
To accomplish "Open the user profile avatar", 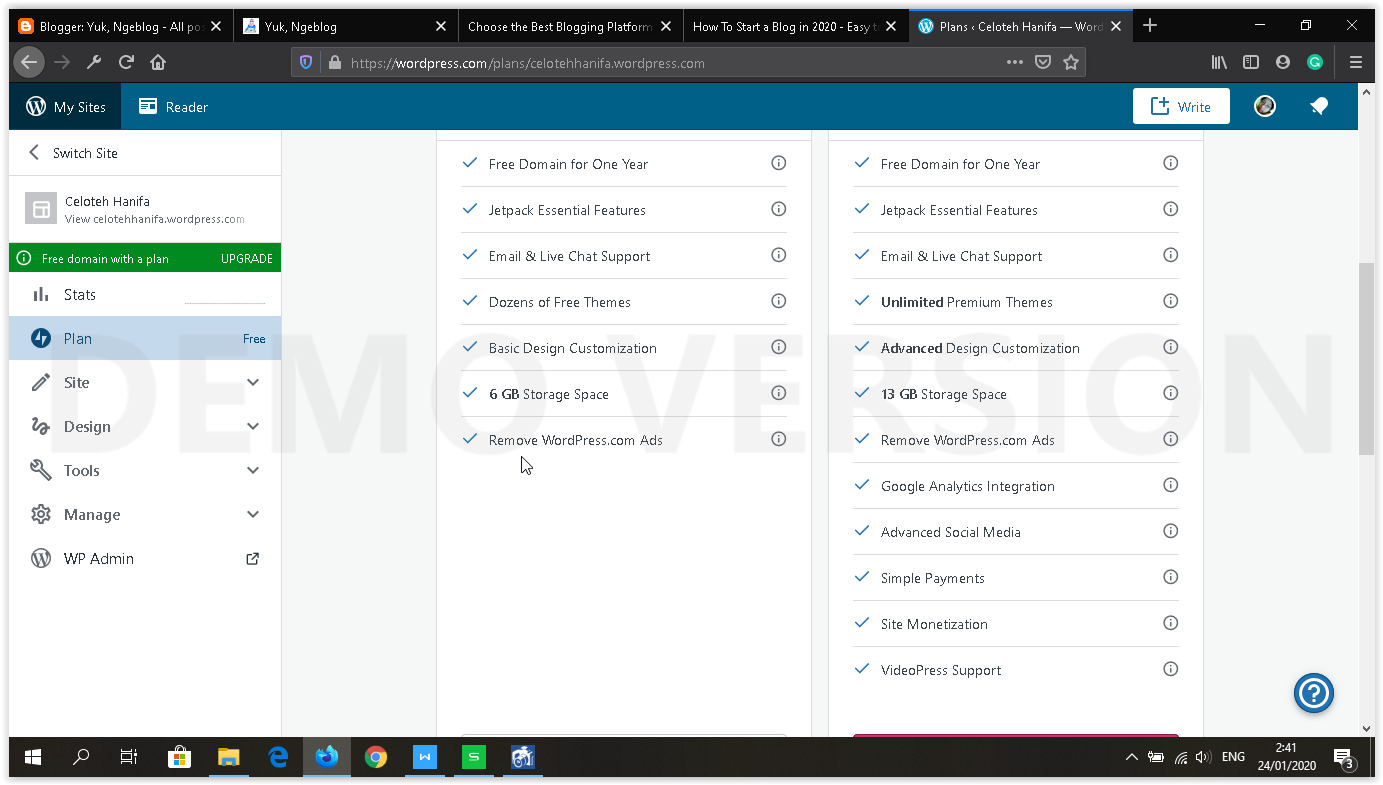I will pyautogui.click(x=1265, y=106).
